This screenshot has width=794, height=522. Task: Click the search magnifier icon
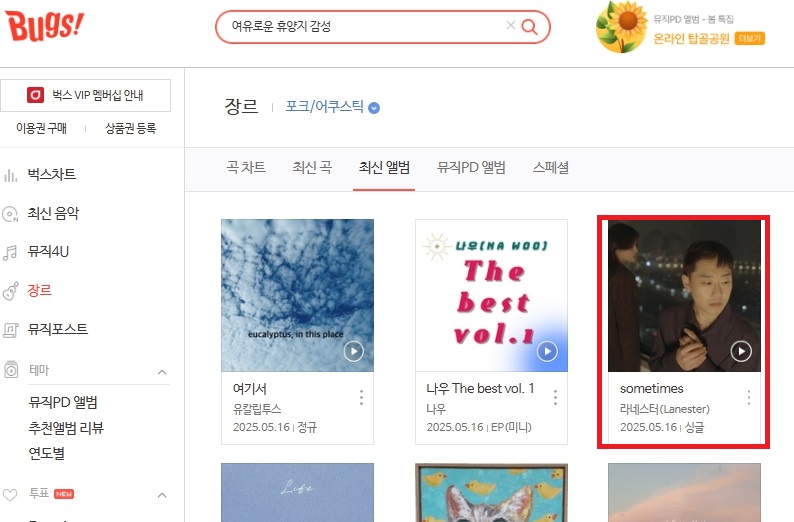pos(529,26)
